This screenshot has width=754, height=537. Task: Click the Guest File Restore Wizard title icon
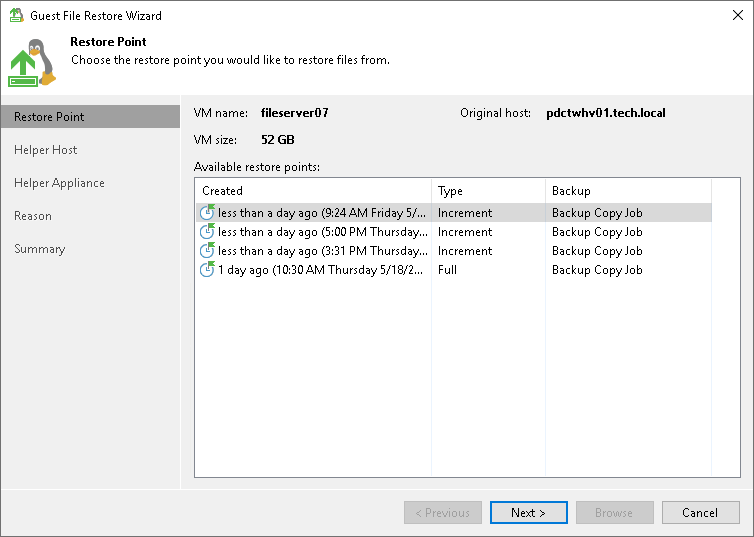tap(16, 15)
